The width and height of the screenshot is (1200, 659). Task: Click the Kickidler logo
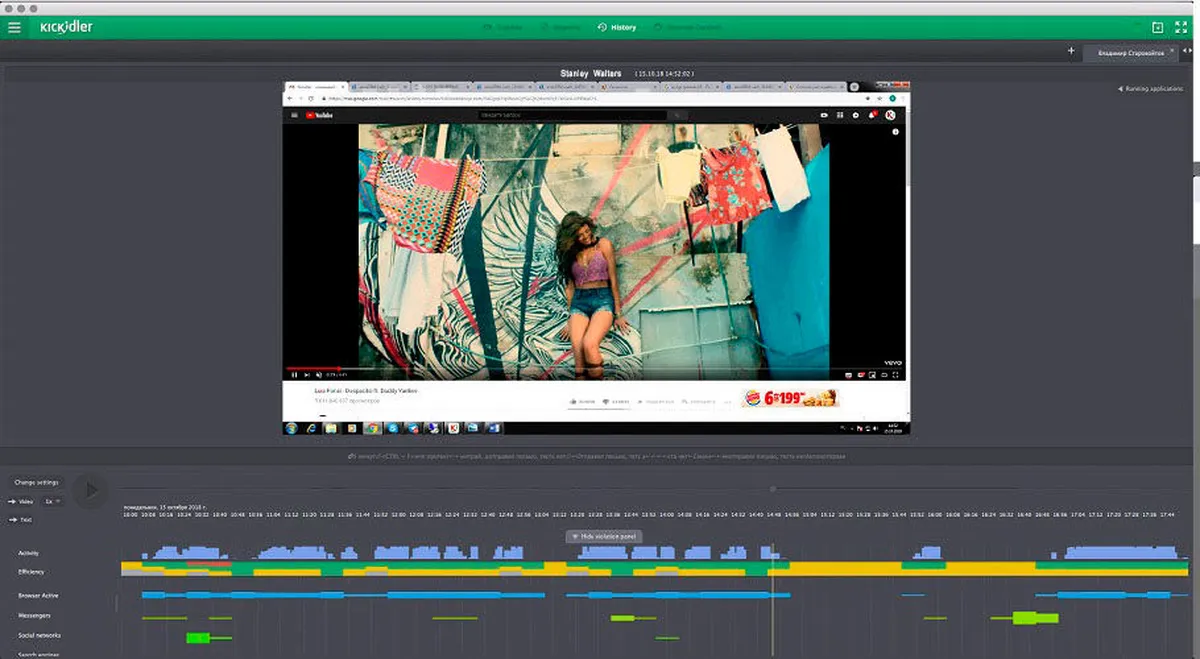tap(66, 27)
